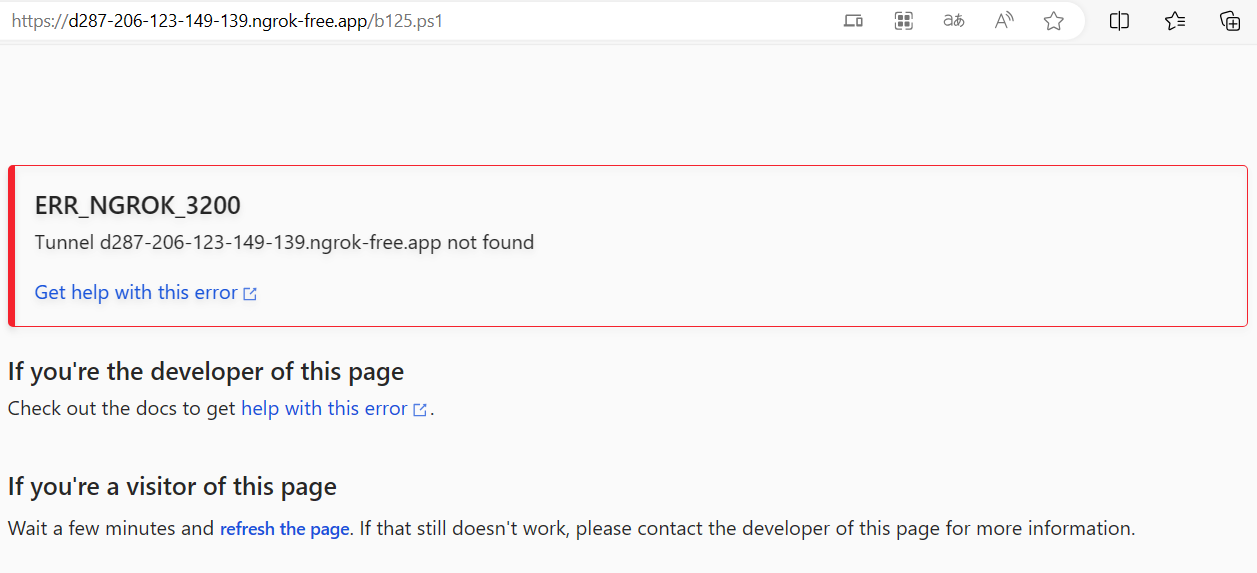The width and height of the screenshot is (1257, 573).
Task: Click the visitor of this page heading
Action: click(172, 487)
